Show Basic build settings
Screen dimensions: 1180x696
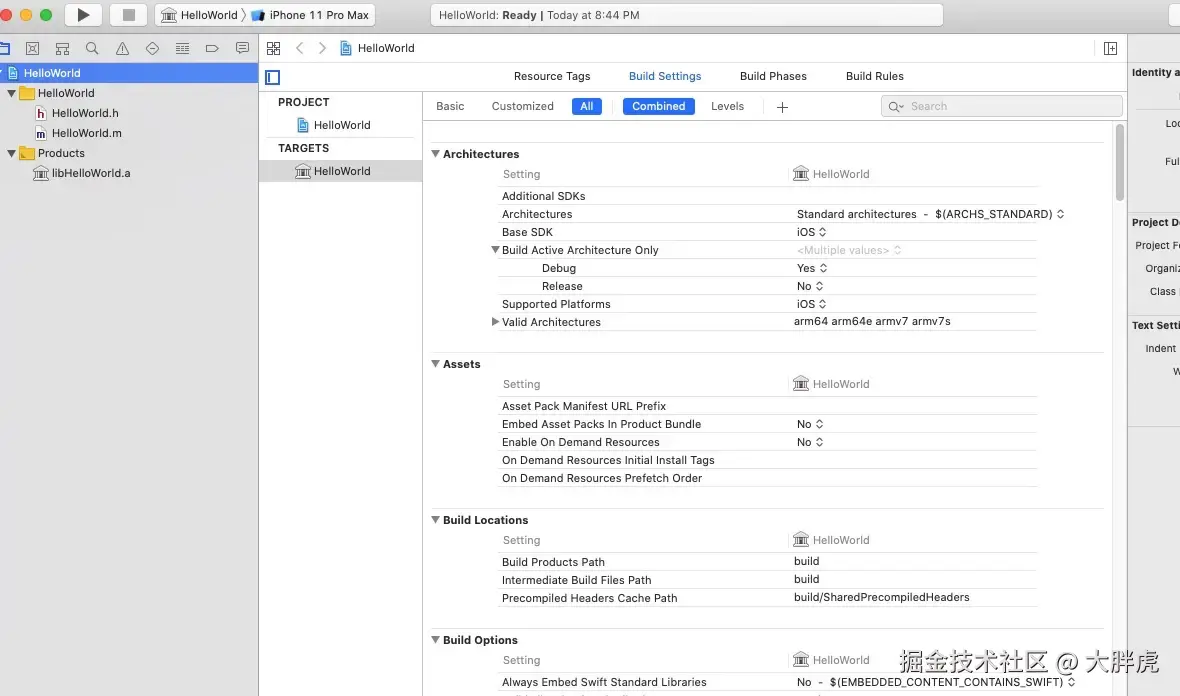(x=450, y=106)
